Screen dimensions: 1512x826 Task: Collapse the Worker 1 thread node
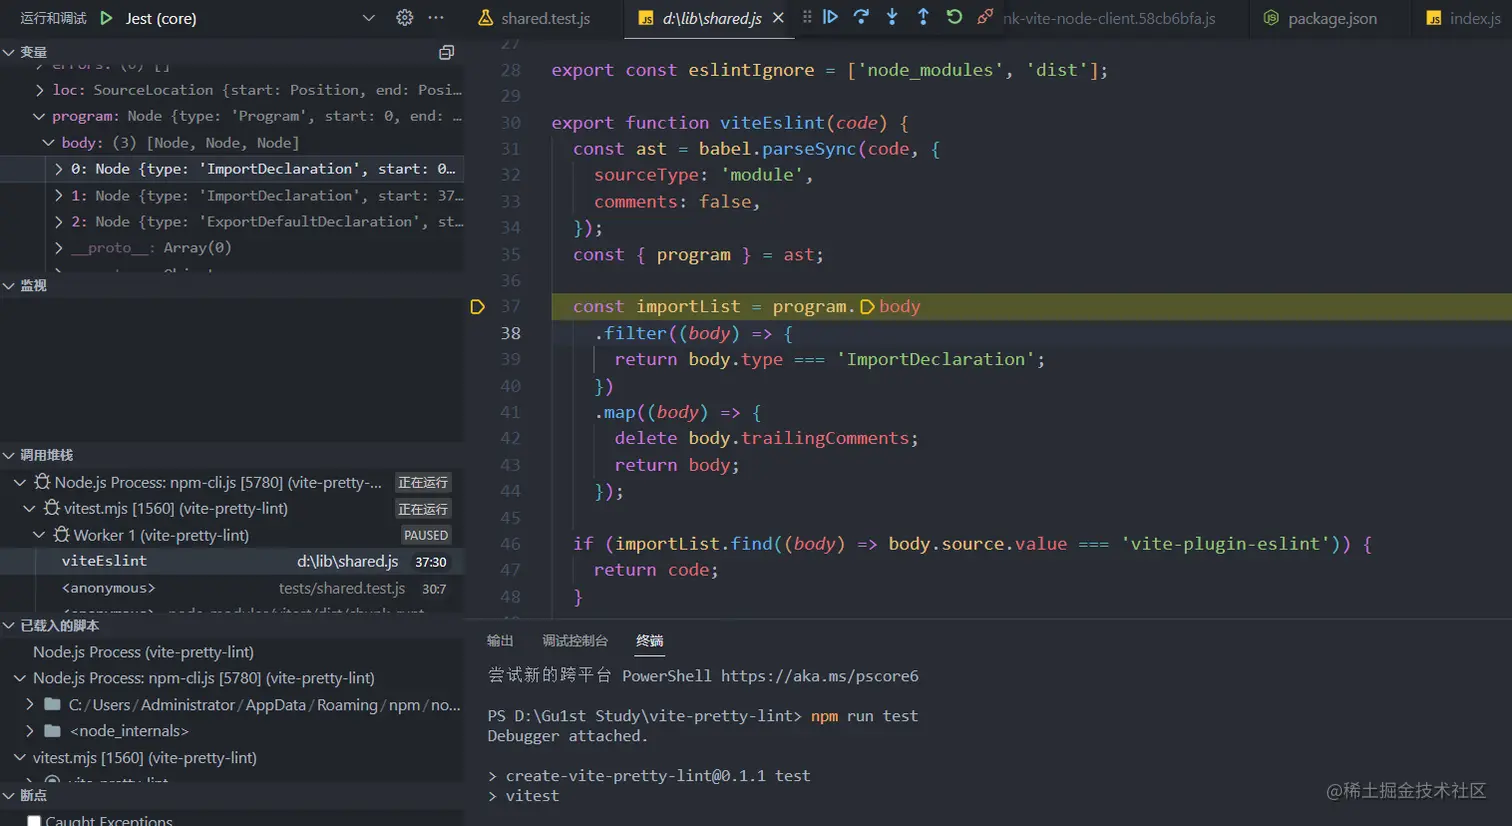(39, 535)
